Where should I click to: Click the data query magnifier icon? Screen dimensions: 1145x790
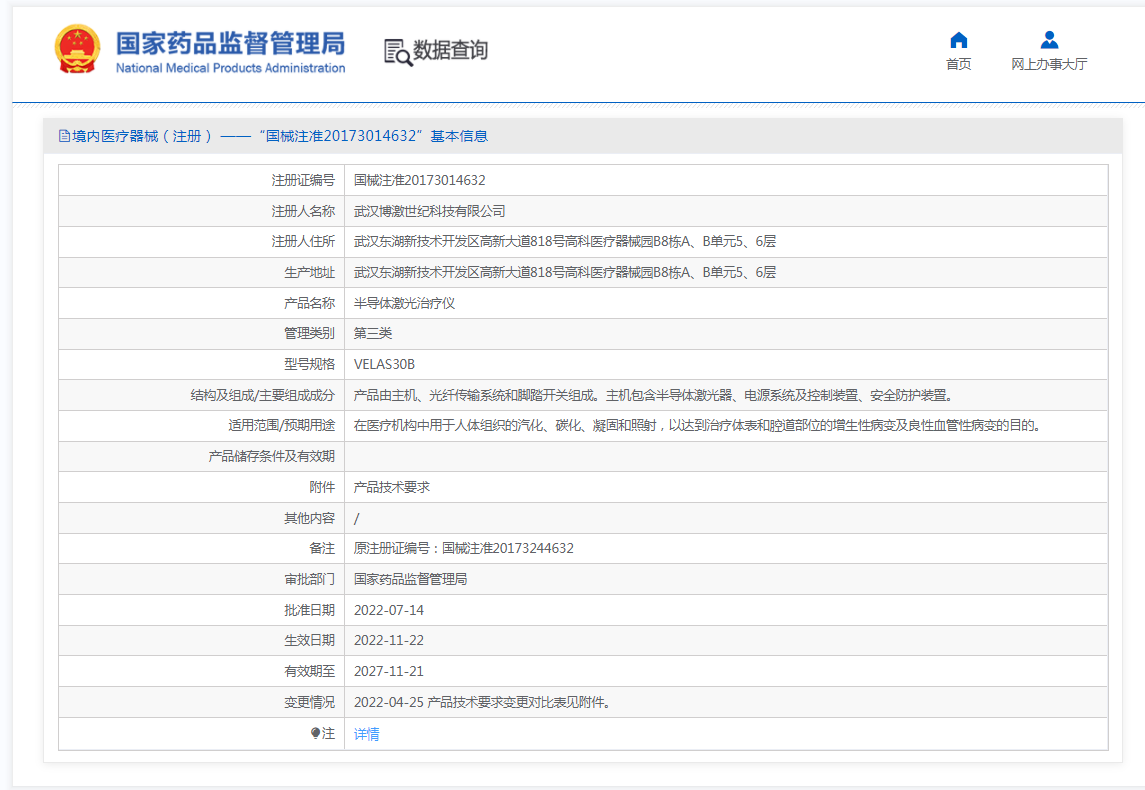(397, 52)
